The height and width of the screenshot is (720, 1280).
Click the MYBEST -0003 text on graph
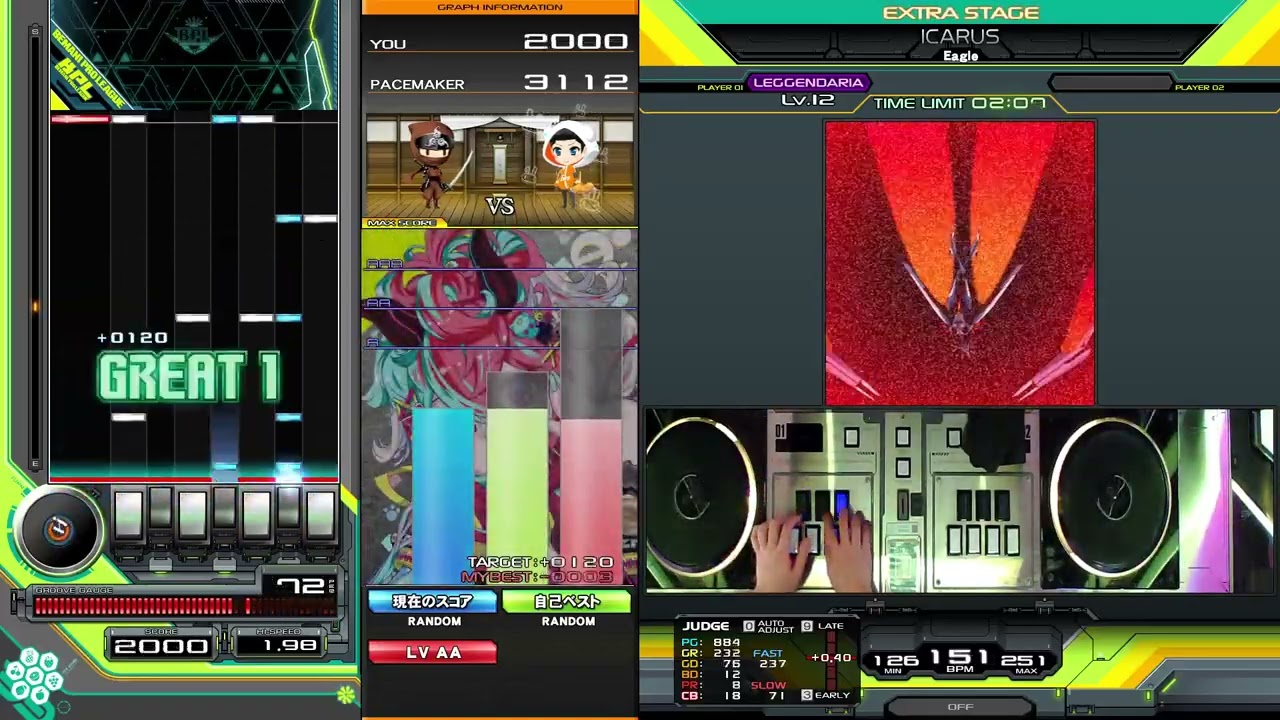tap(537, 577)
